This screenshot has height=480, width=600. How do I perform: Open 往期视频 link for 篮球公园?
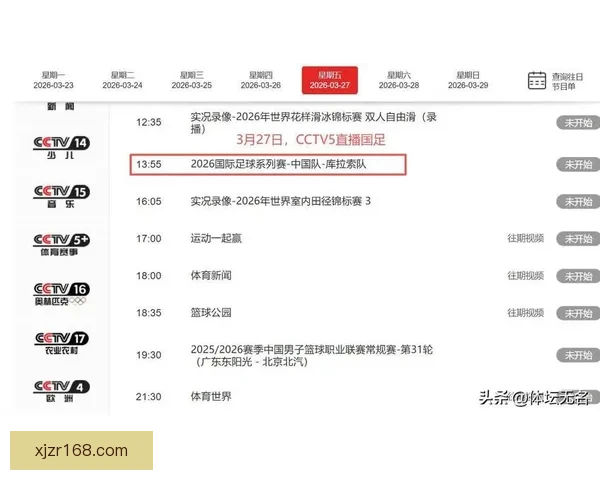click(525, 313)
